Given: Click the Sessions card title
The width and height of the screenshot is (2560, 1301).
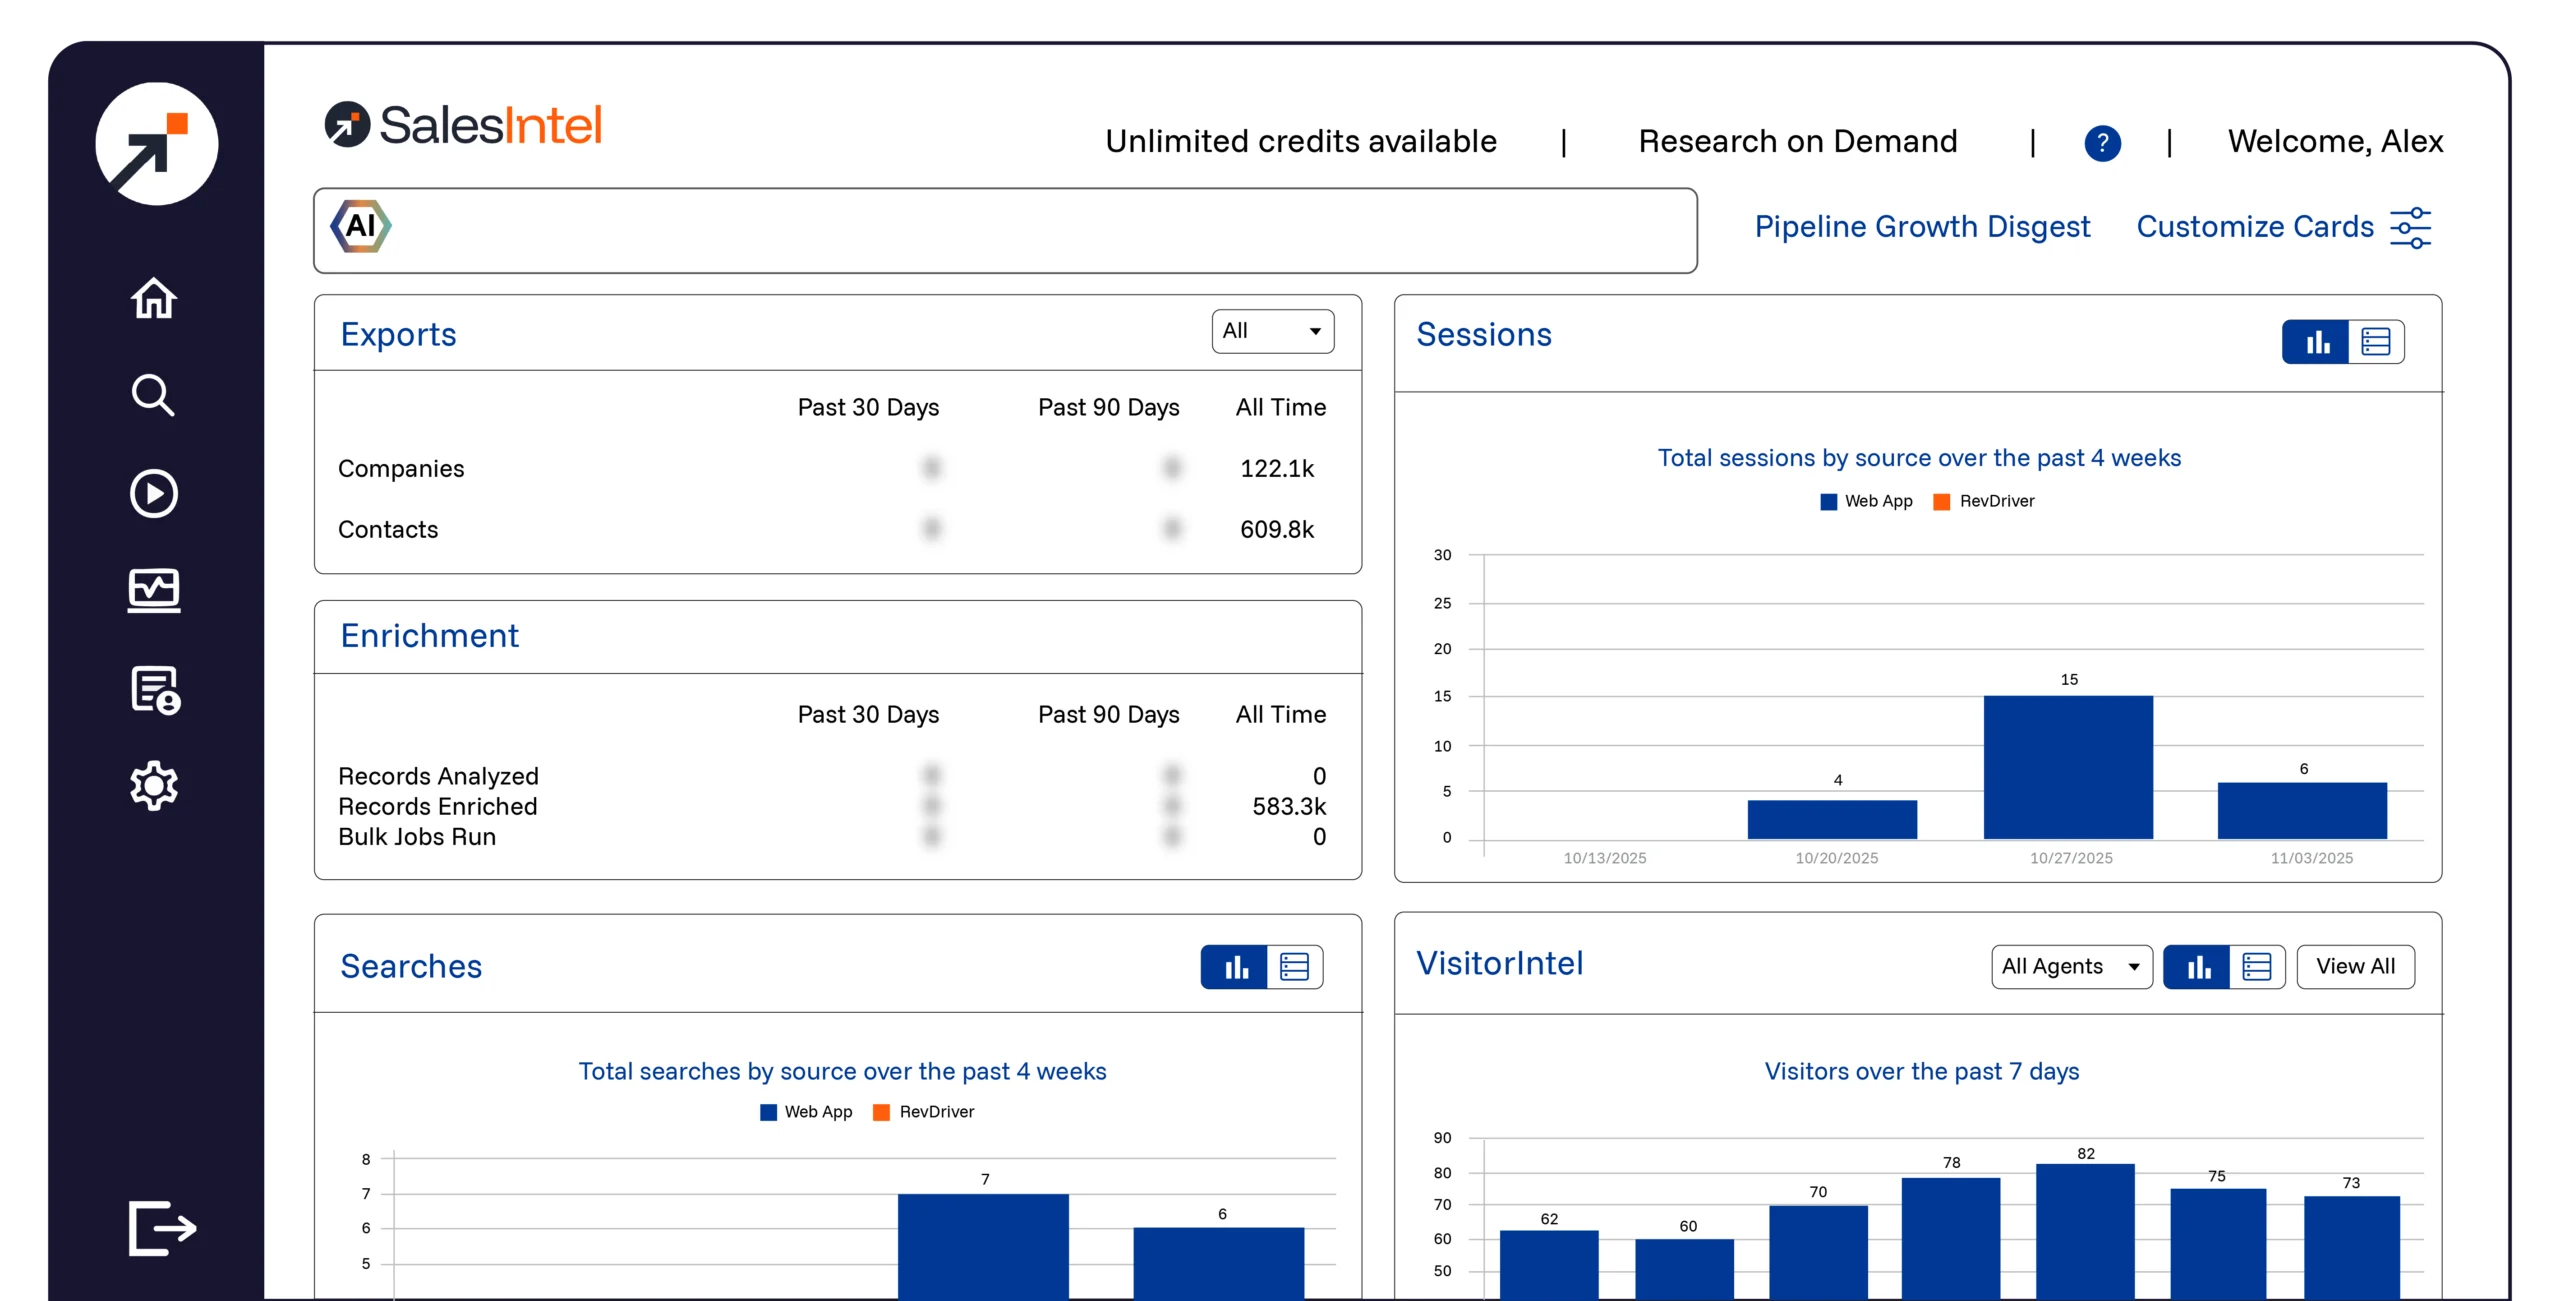Looking at the screenshot, I should (1484, 334).
